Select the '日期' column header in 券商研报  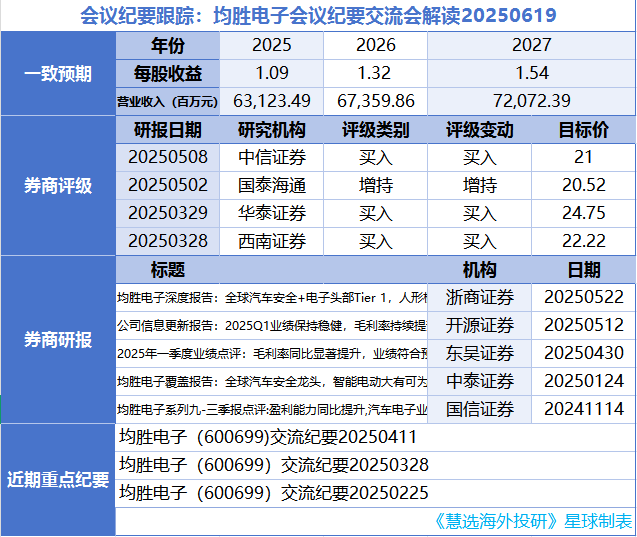point(583,270)
